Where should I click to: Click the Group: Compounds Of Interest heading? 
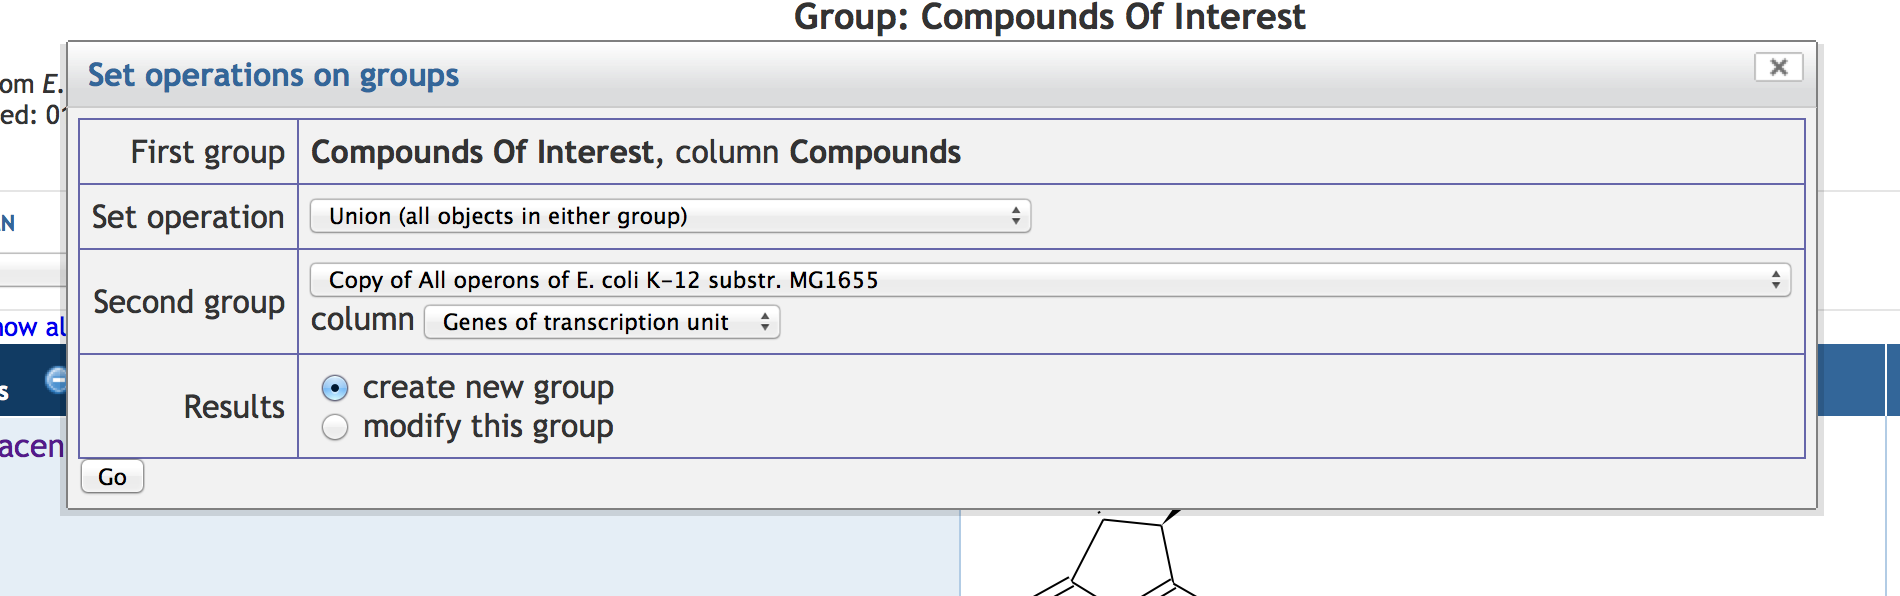(1048, 18)
